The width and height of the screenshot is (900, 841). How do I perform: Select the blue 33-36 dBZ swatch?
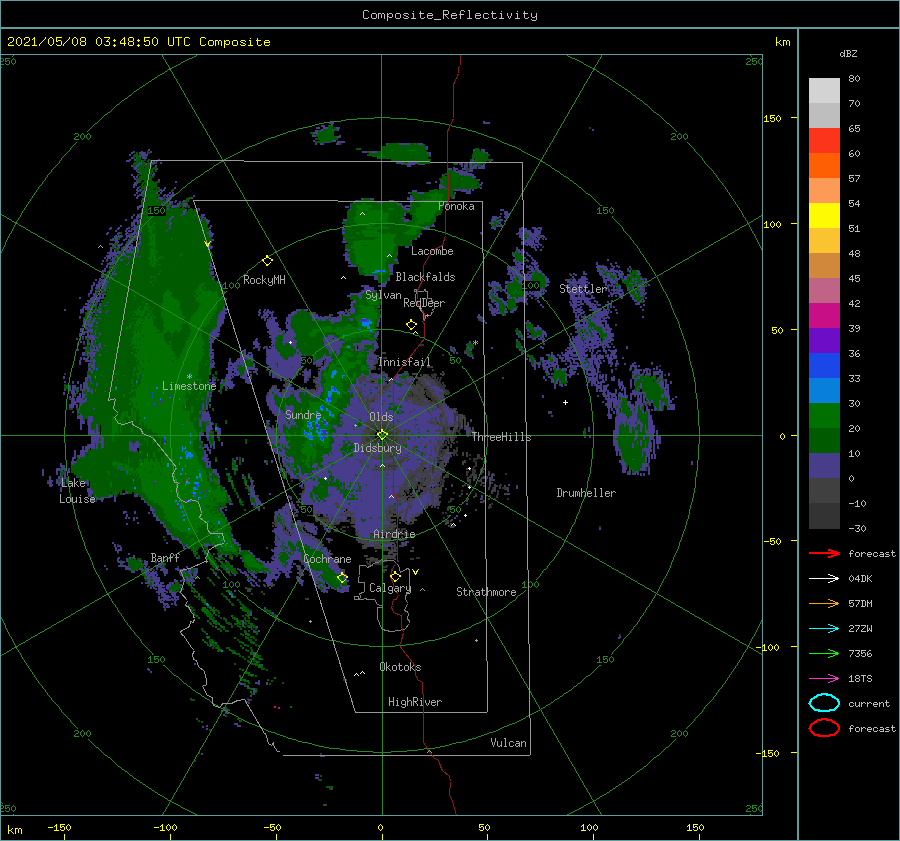824,366
